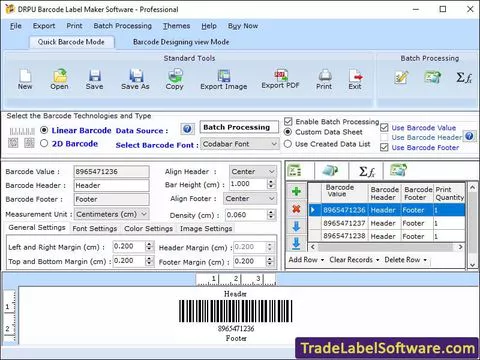The image size is (480, 360).
Task: Click the sheet pages icon above data grid
Action: 330,171
